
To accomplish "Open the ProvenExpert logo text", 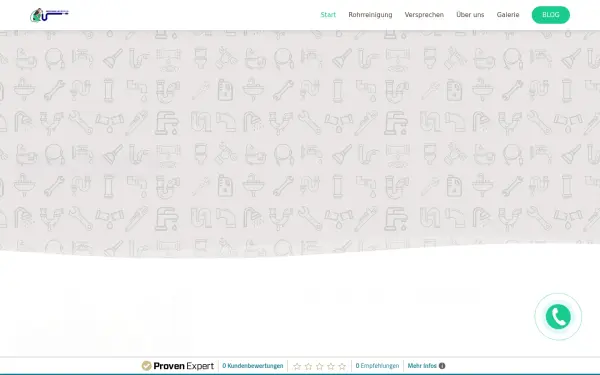I will pyautogui.click(x=183, y=366).
